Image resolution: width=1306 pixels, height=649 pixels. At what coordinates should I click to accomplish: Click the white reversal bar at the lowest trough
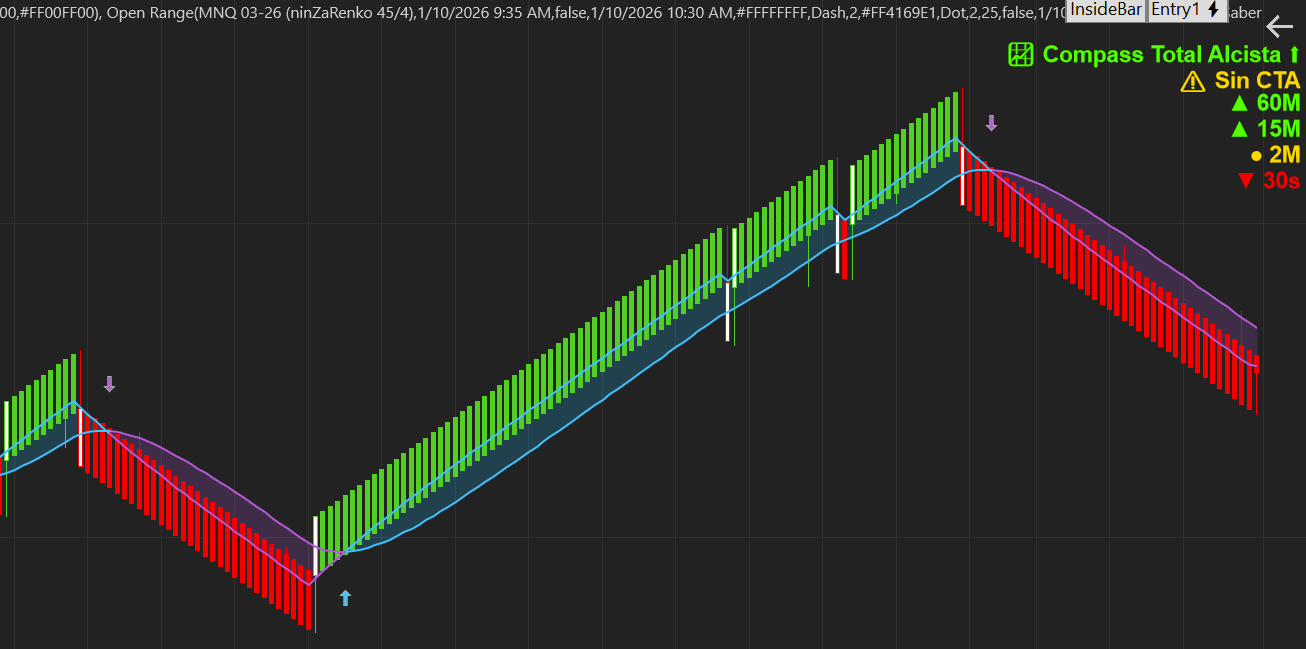pos(316,545)
